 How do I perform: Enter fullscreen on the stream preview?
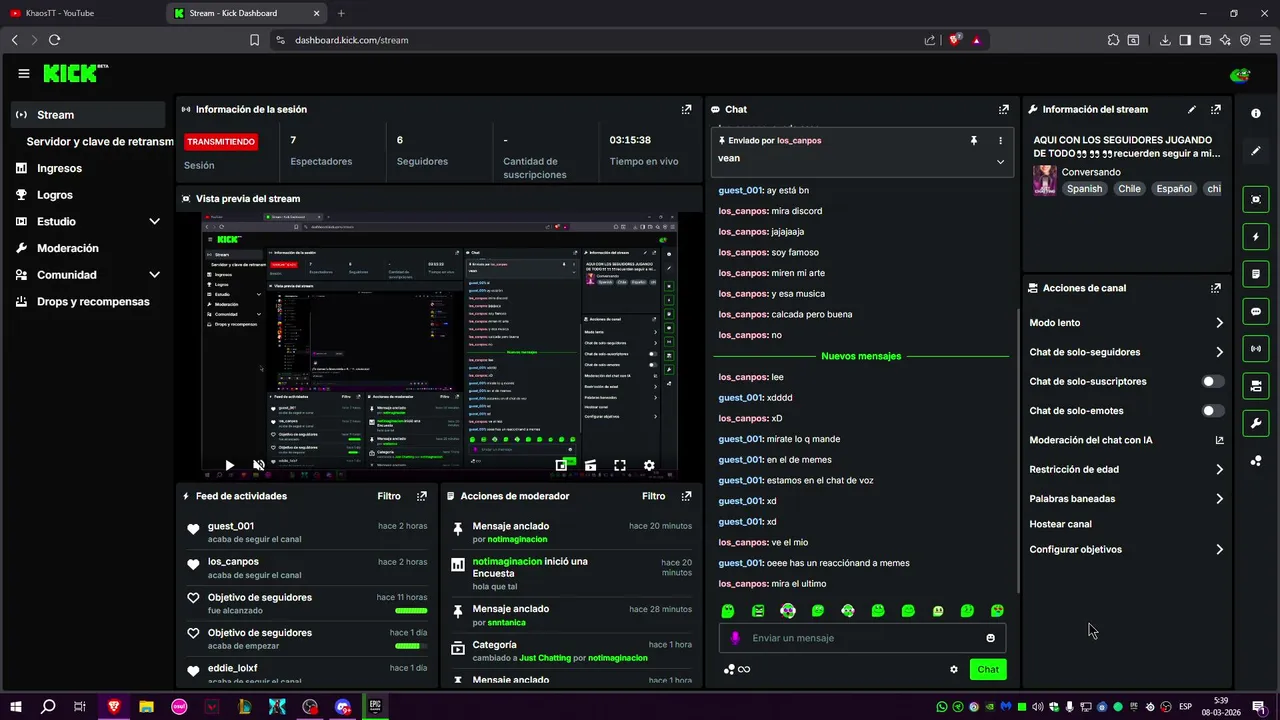click(620, 465)
